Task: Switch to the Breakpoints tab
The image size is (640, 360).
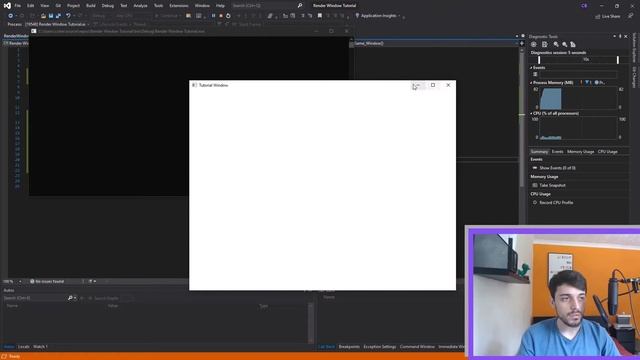Action: [349, 347]
